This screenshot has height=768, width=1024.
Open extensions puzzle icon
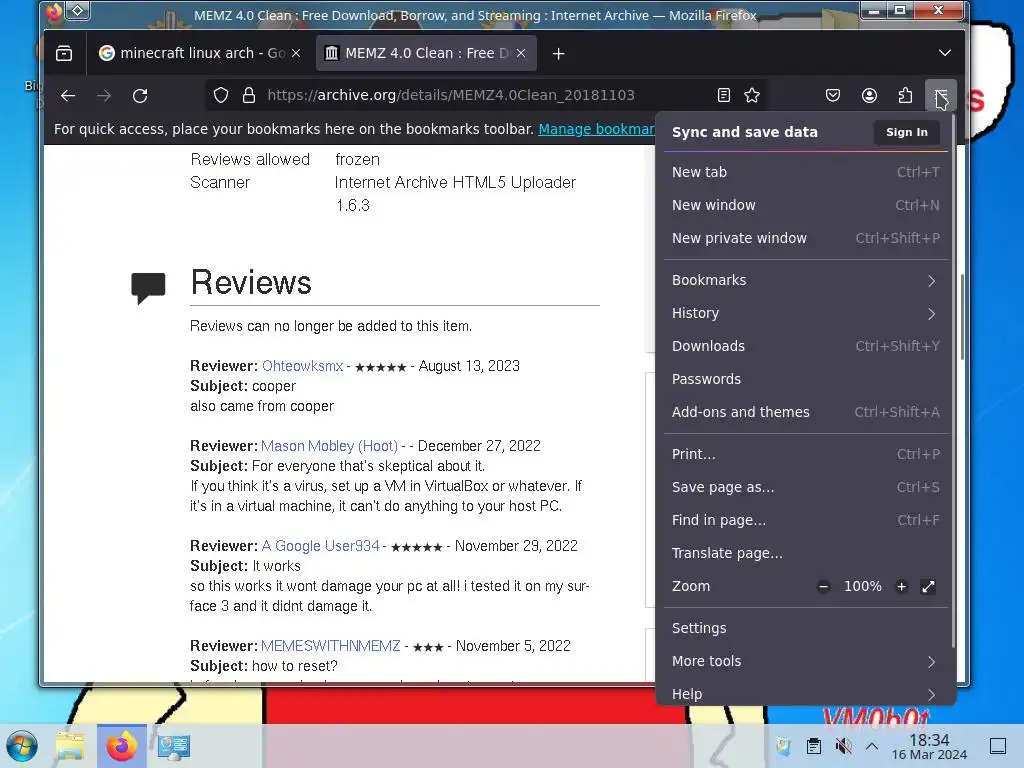(905, 95)
